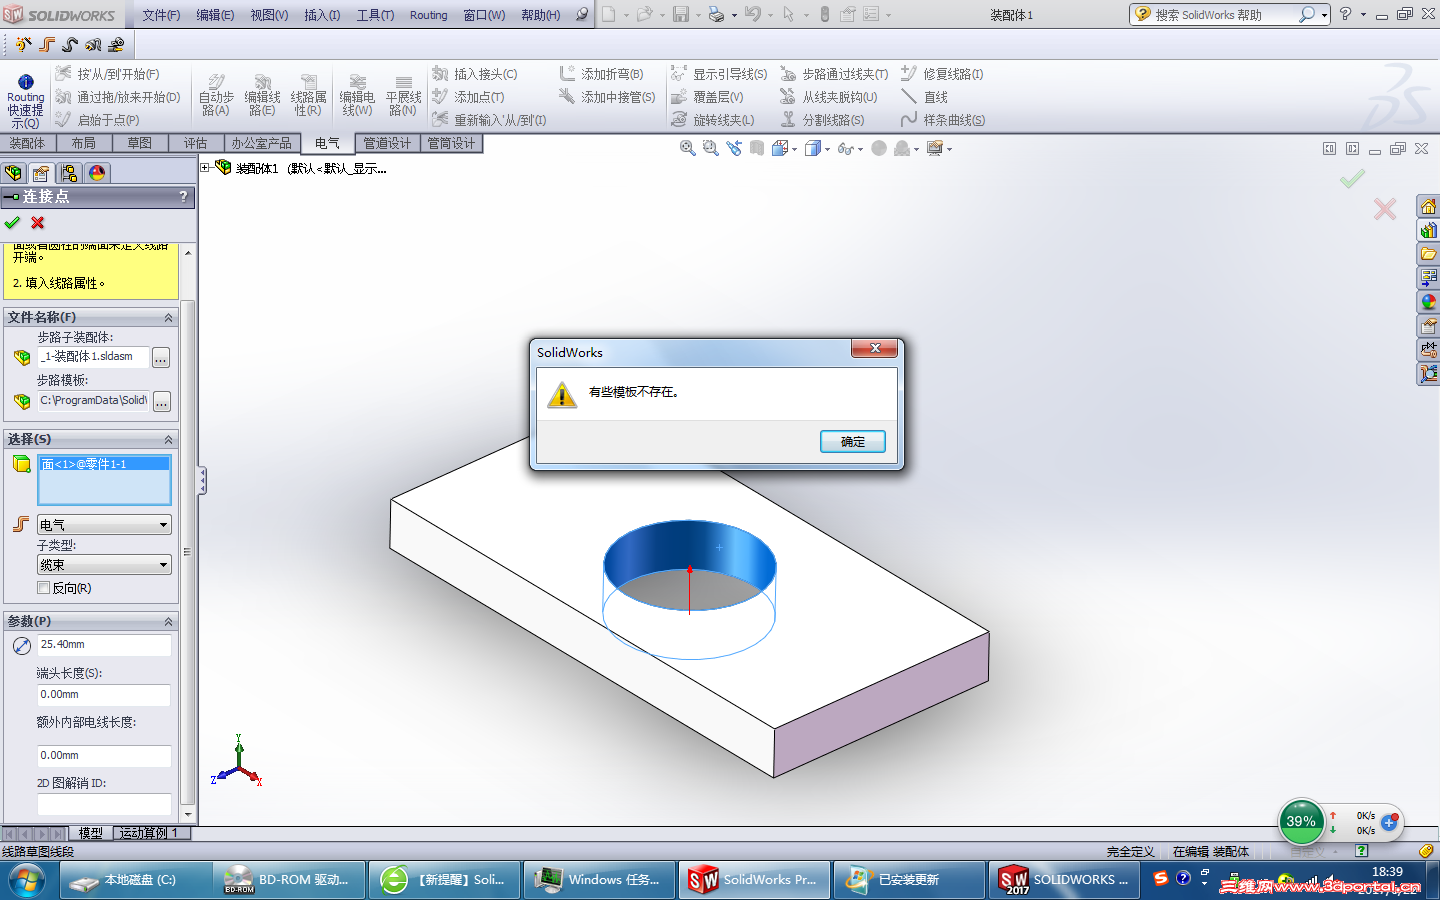Select 面<1>@零件1-1 in selection list

coord(104,464)
